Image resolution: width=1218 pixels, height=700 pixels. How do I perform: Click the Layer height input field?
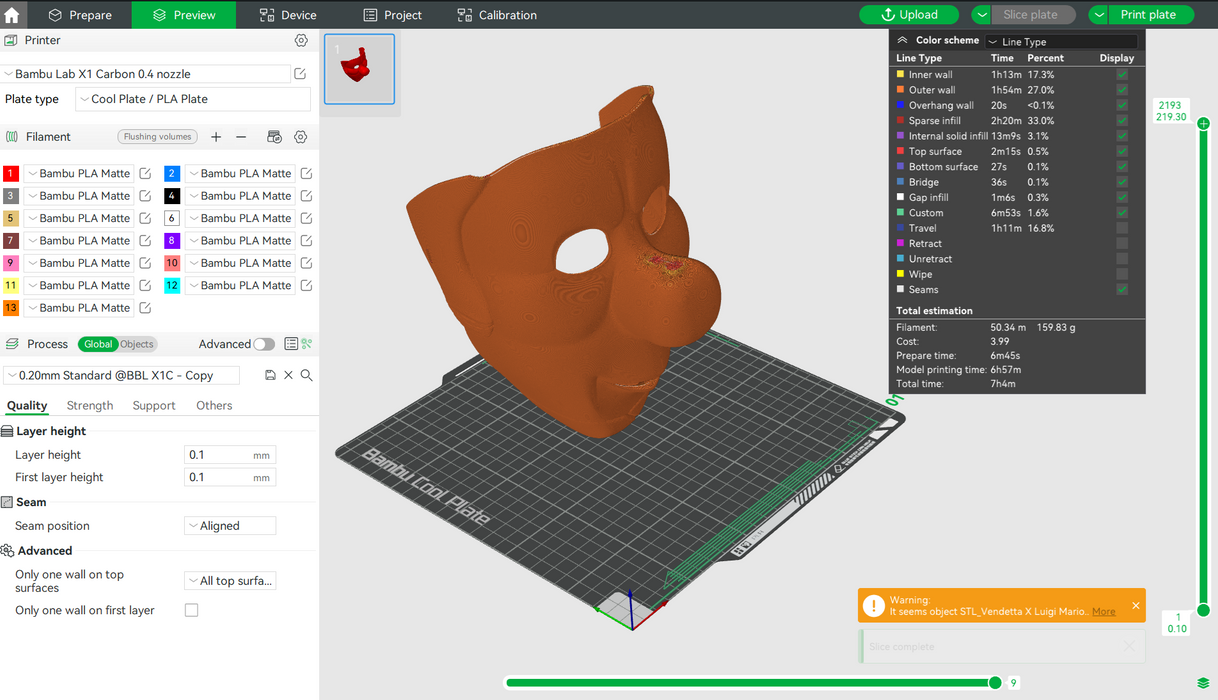(218, 455)
